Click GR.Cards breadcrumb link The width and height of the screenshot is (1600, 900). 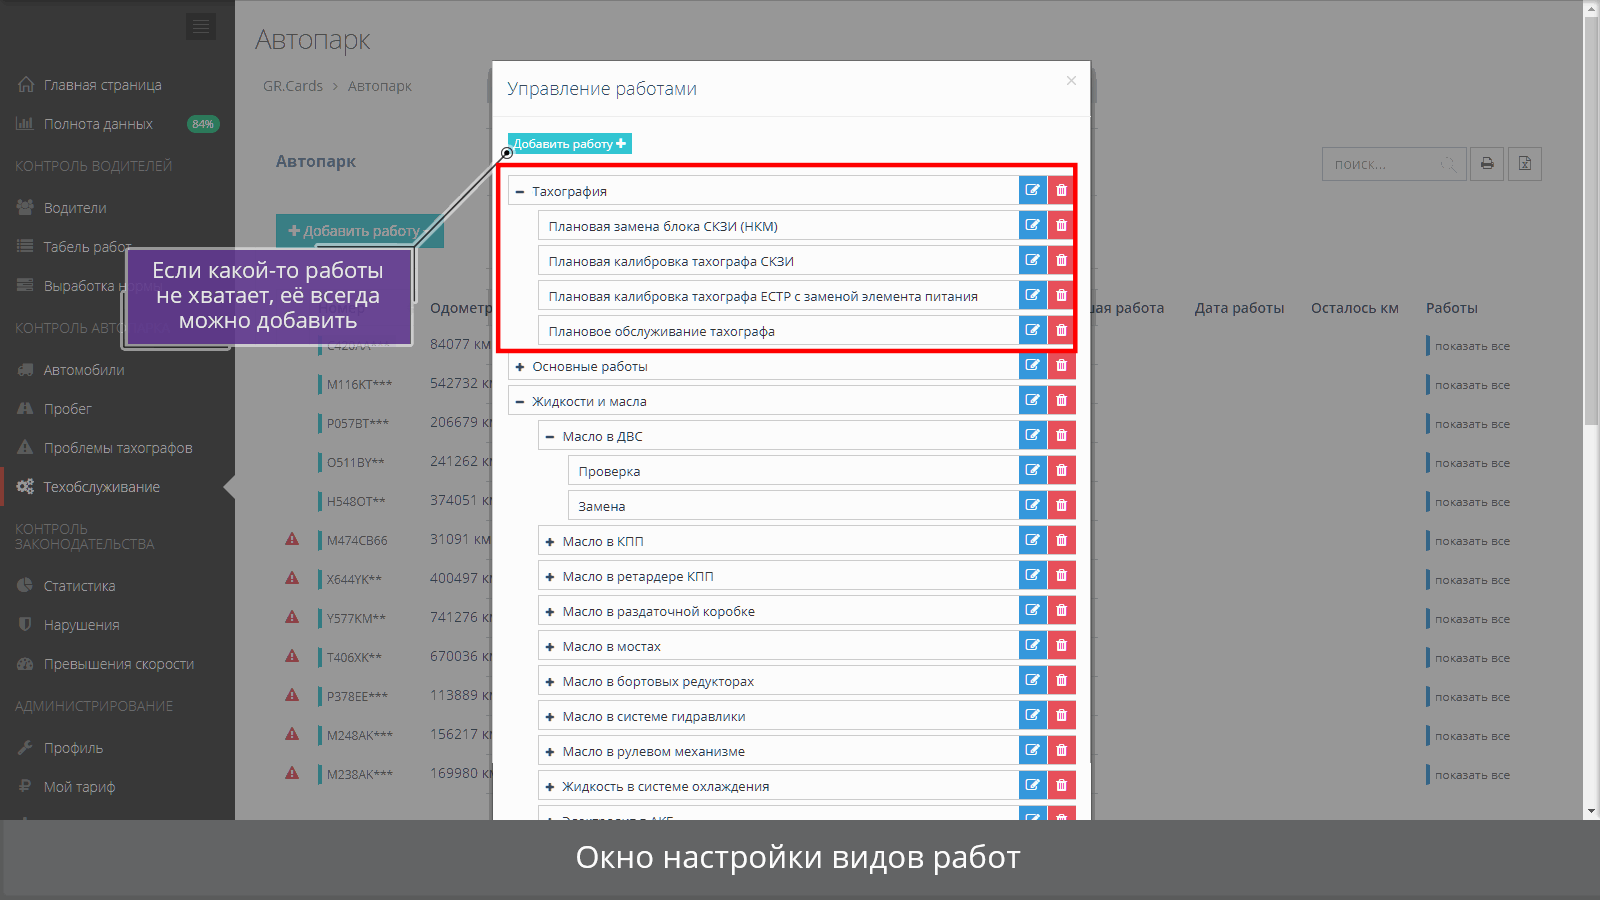(293, 86)
